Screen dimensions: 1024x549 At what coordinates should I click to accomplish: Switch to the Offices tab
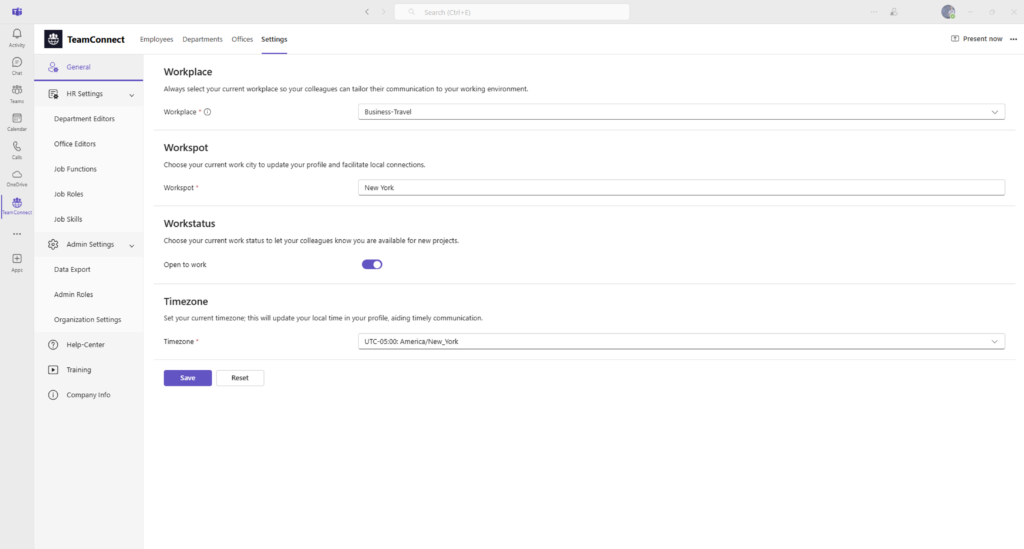(x=242, y=39)
